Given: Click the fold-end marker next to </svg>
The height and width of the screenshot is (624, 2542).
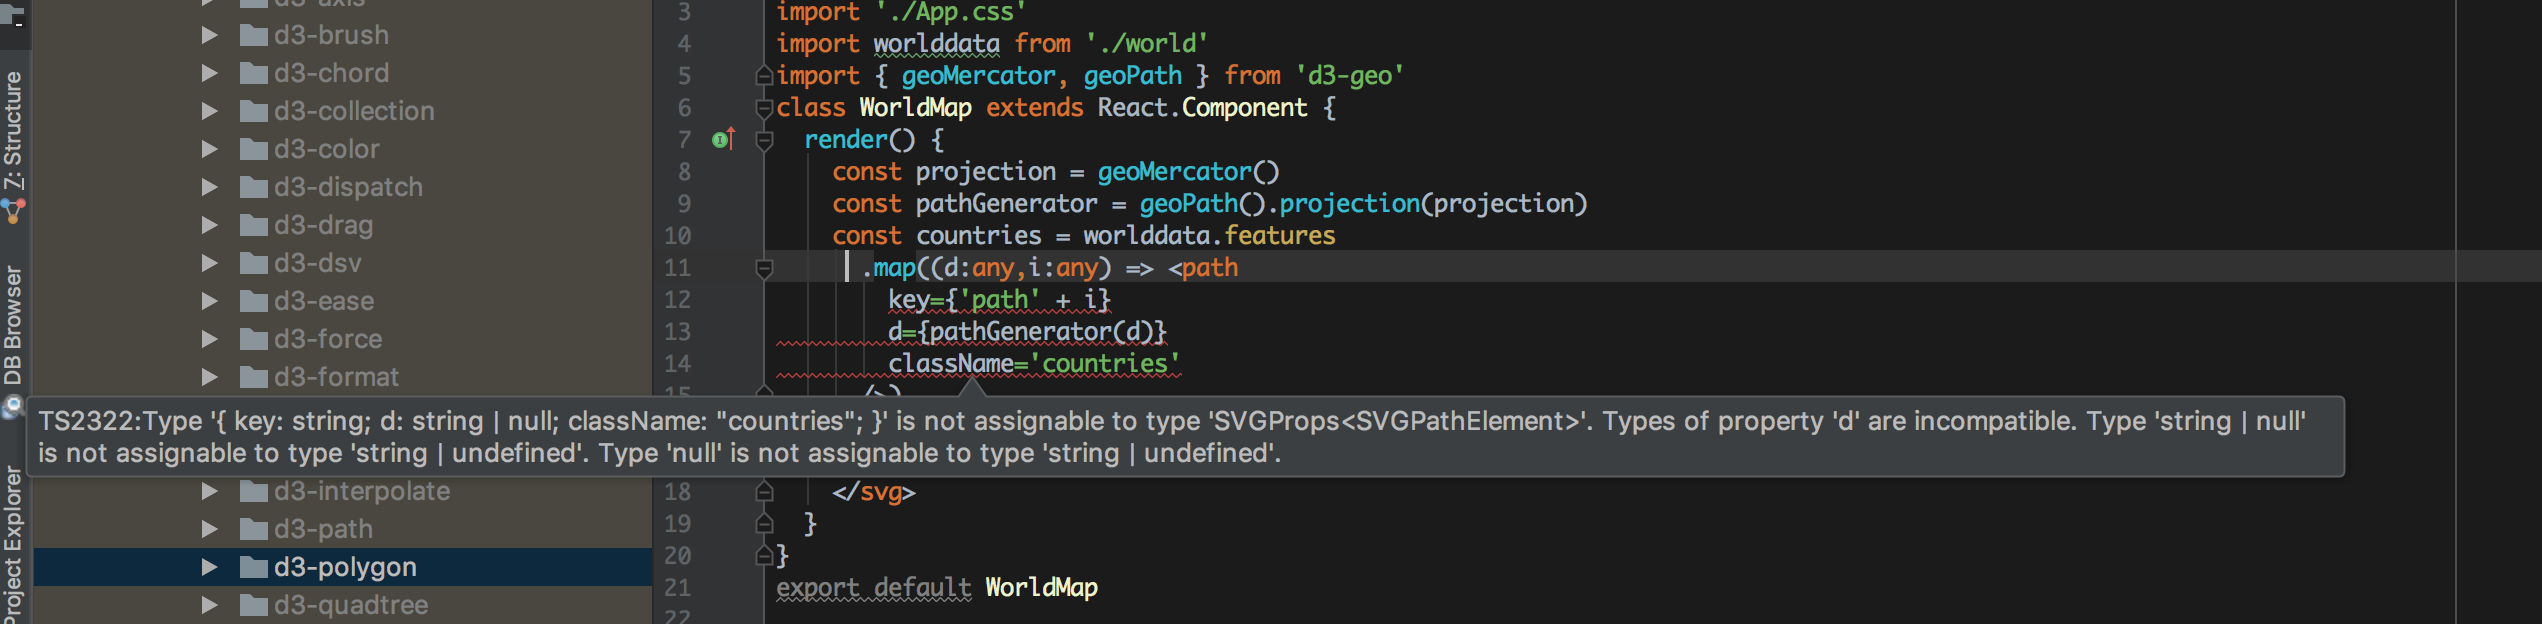Looking at the screenshot, I should click(x=764, y=492).
